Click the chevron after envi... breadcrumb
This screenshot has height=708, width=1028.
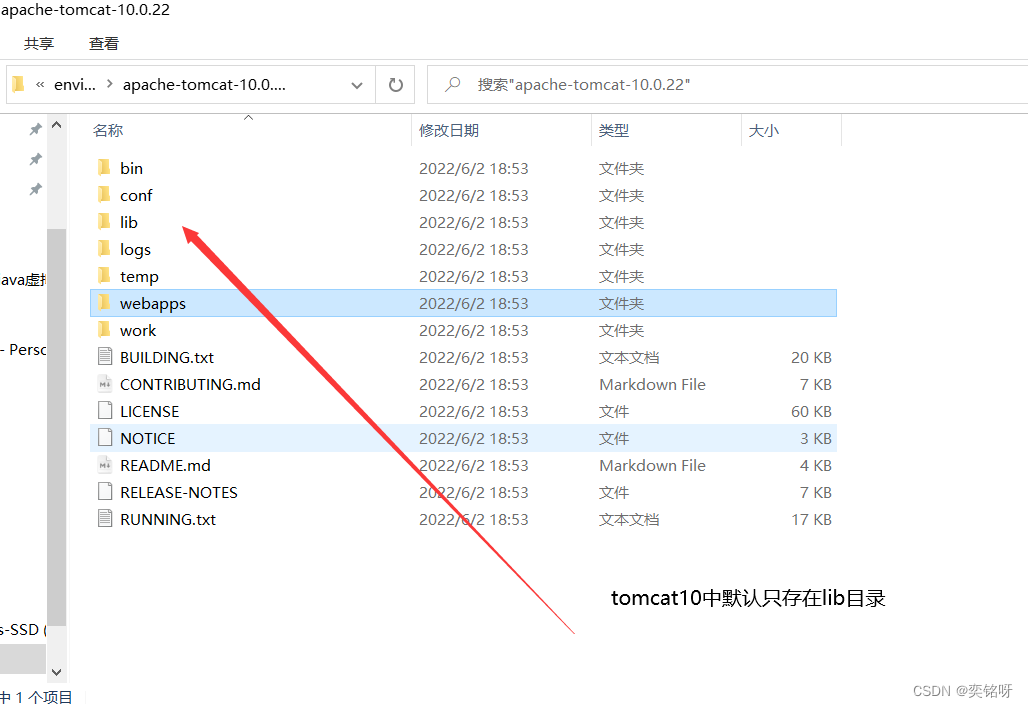(x=109, y=85)
